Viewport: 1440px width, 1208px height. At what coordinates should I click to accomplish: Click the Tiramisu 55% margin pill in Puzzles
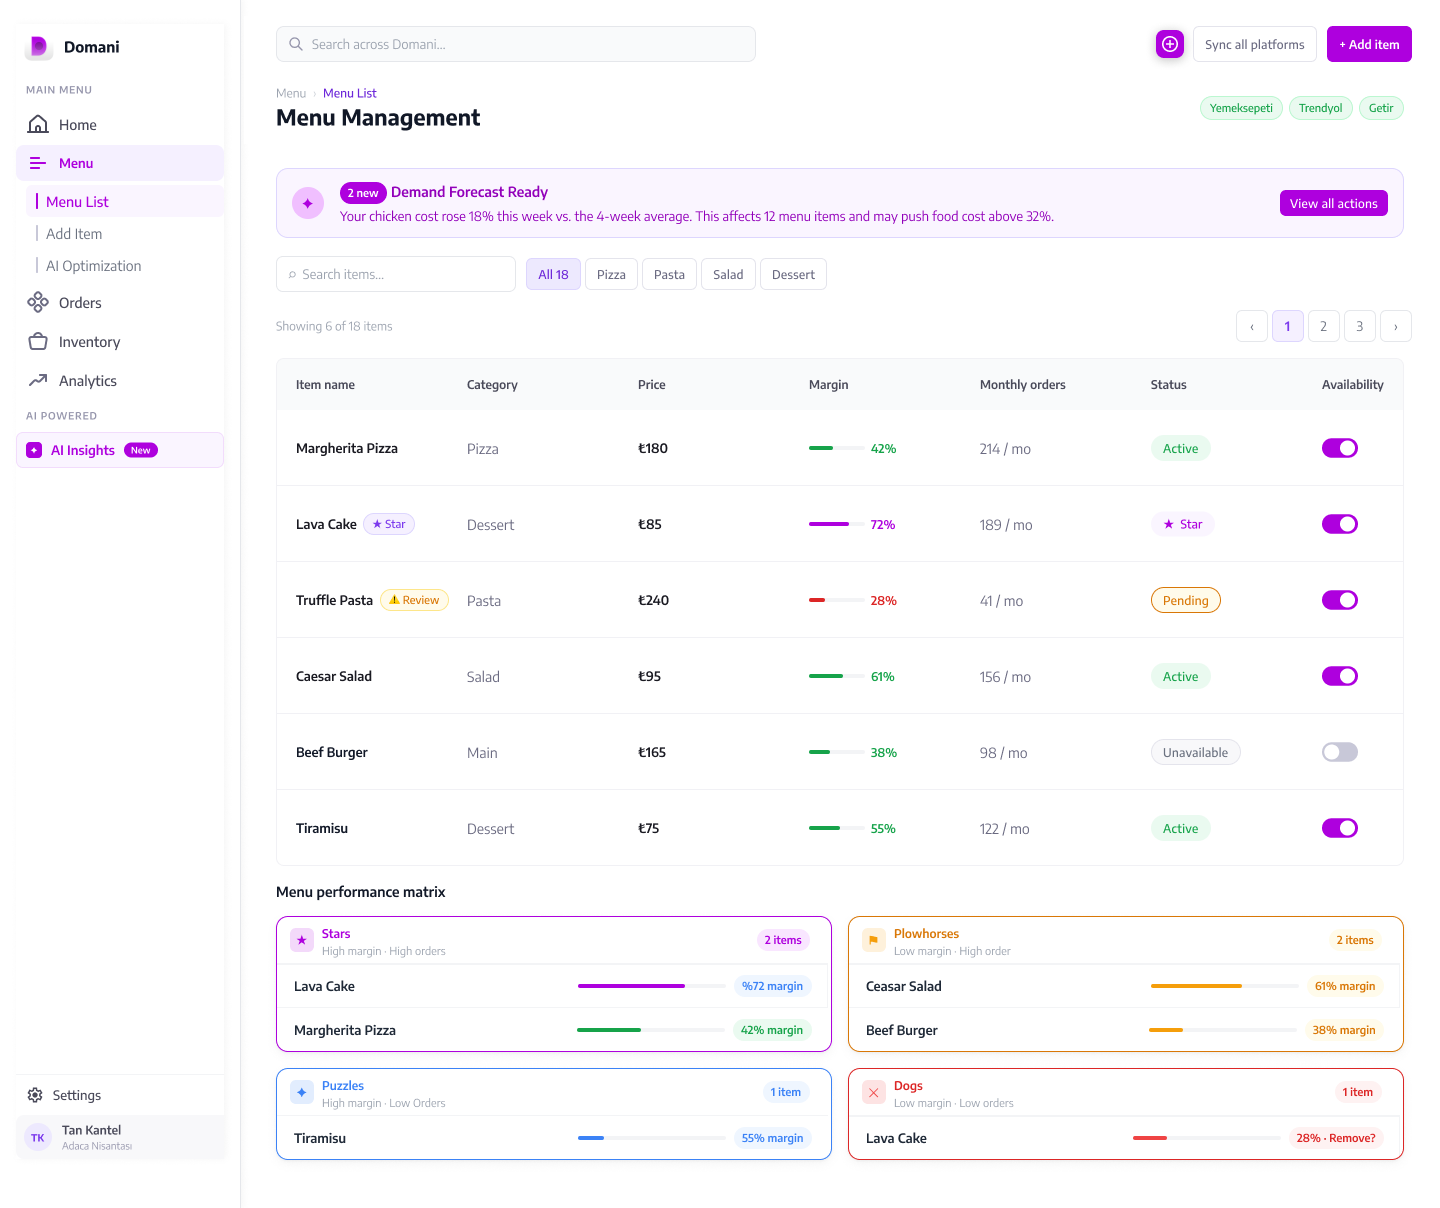(772, 1138)
